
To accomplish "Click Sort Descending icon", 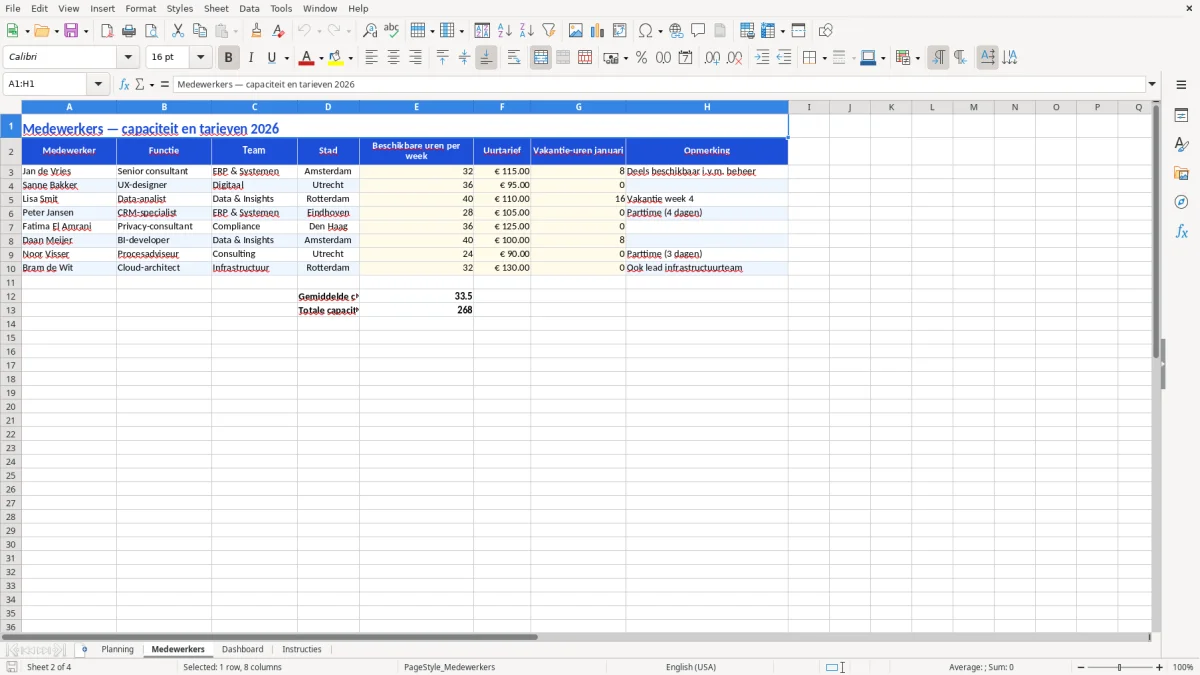I will point(527,31).
